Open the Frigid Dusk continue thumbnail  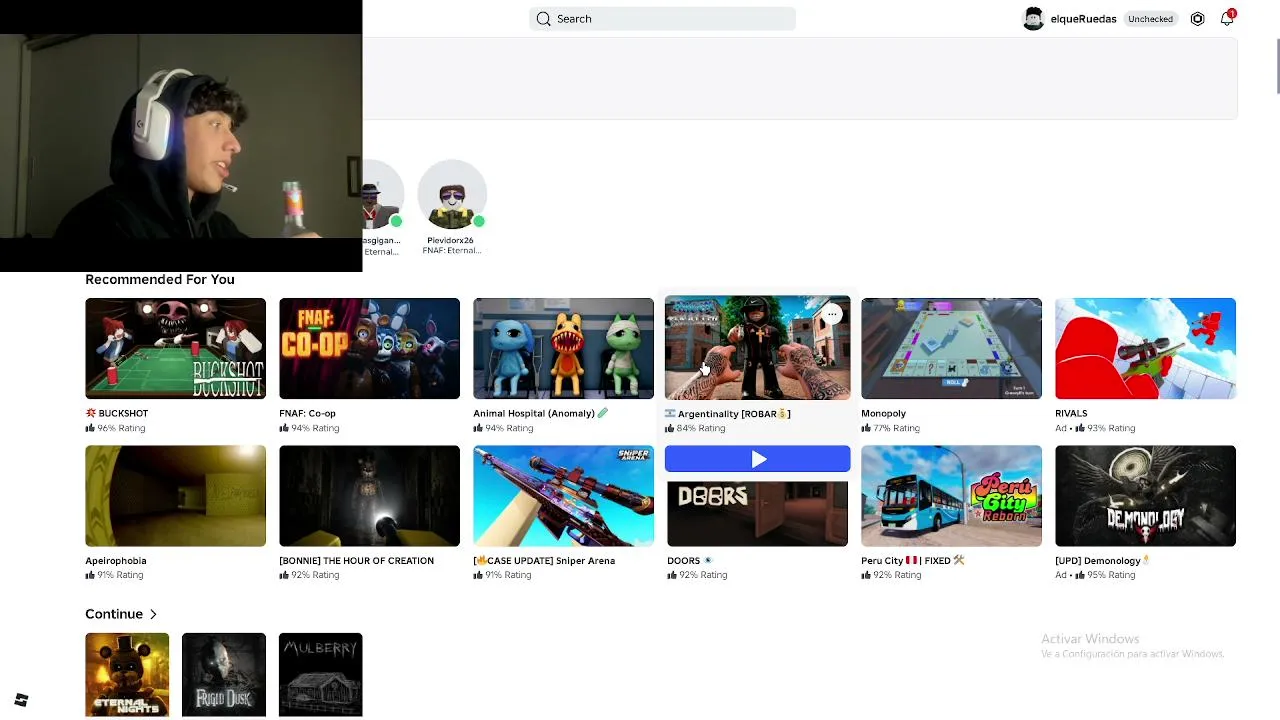(x=224, y=675)
